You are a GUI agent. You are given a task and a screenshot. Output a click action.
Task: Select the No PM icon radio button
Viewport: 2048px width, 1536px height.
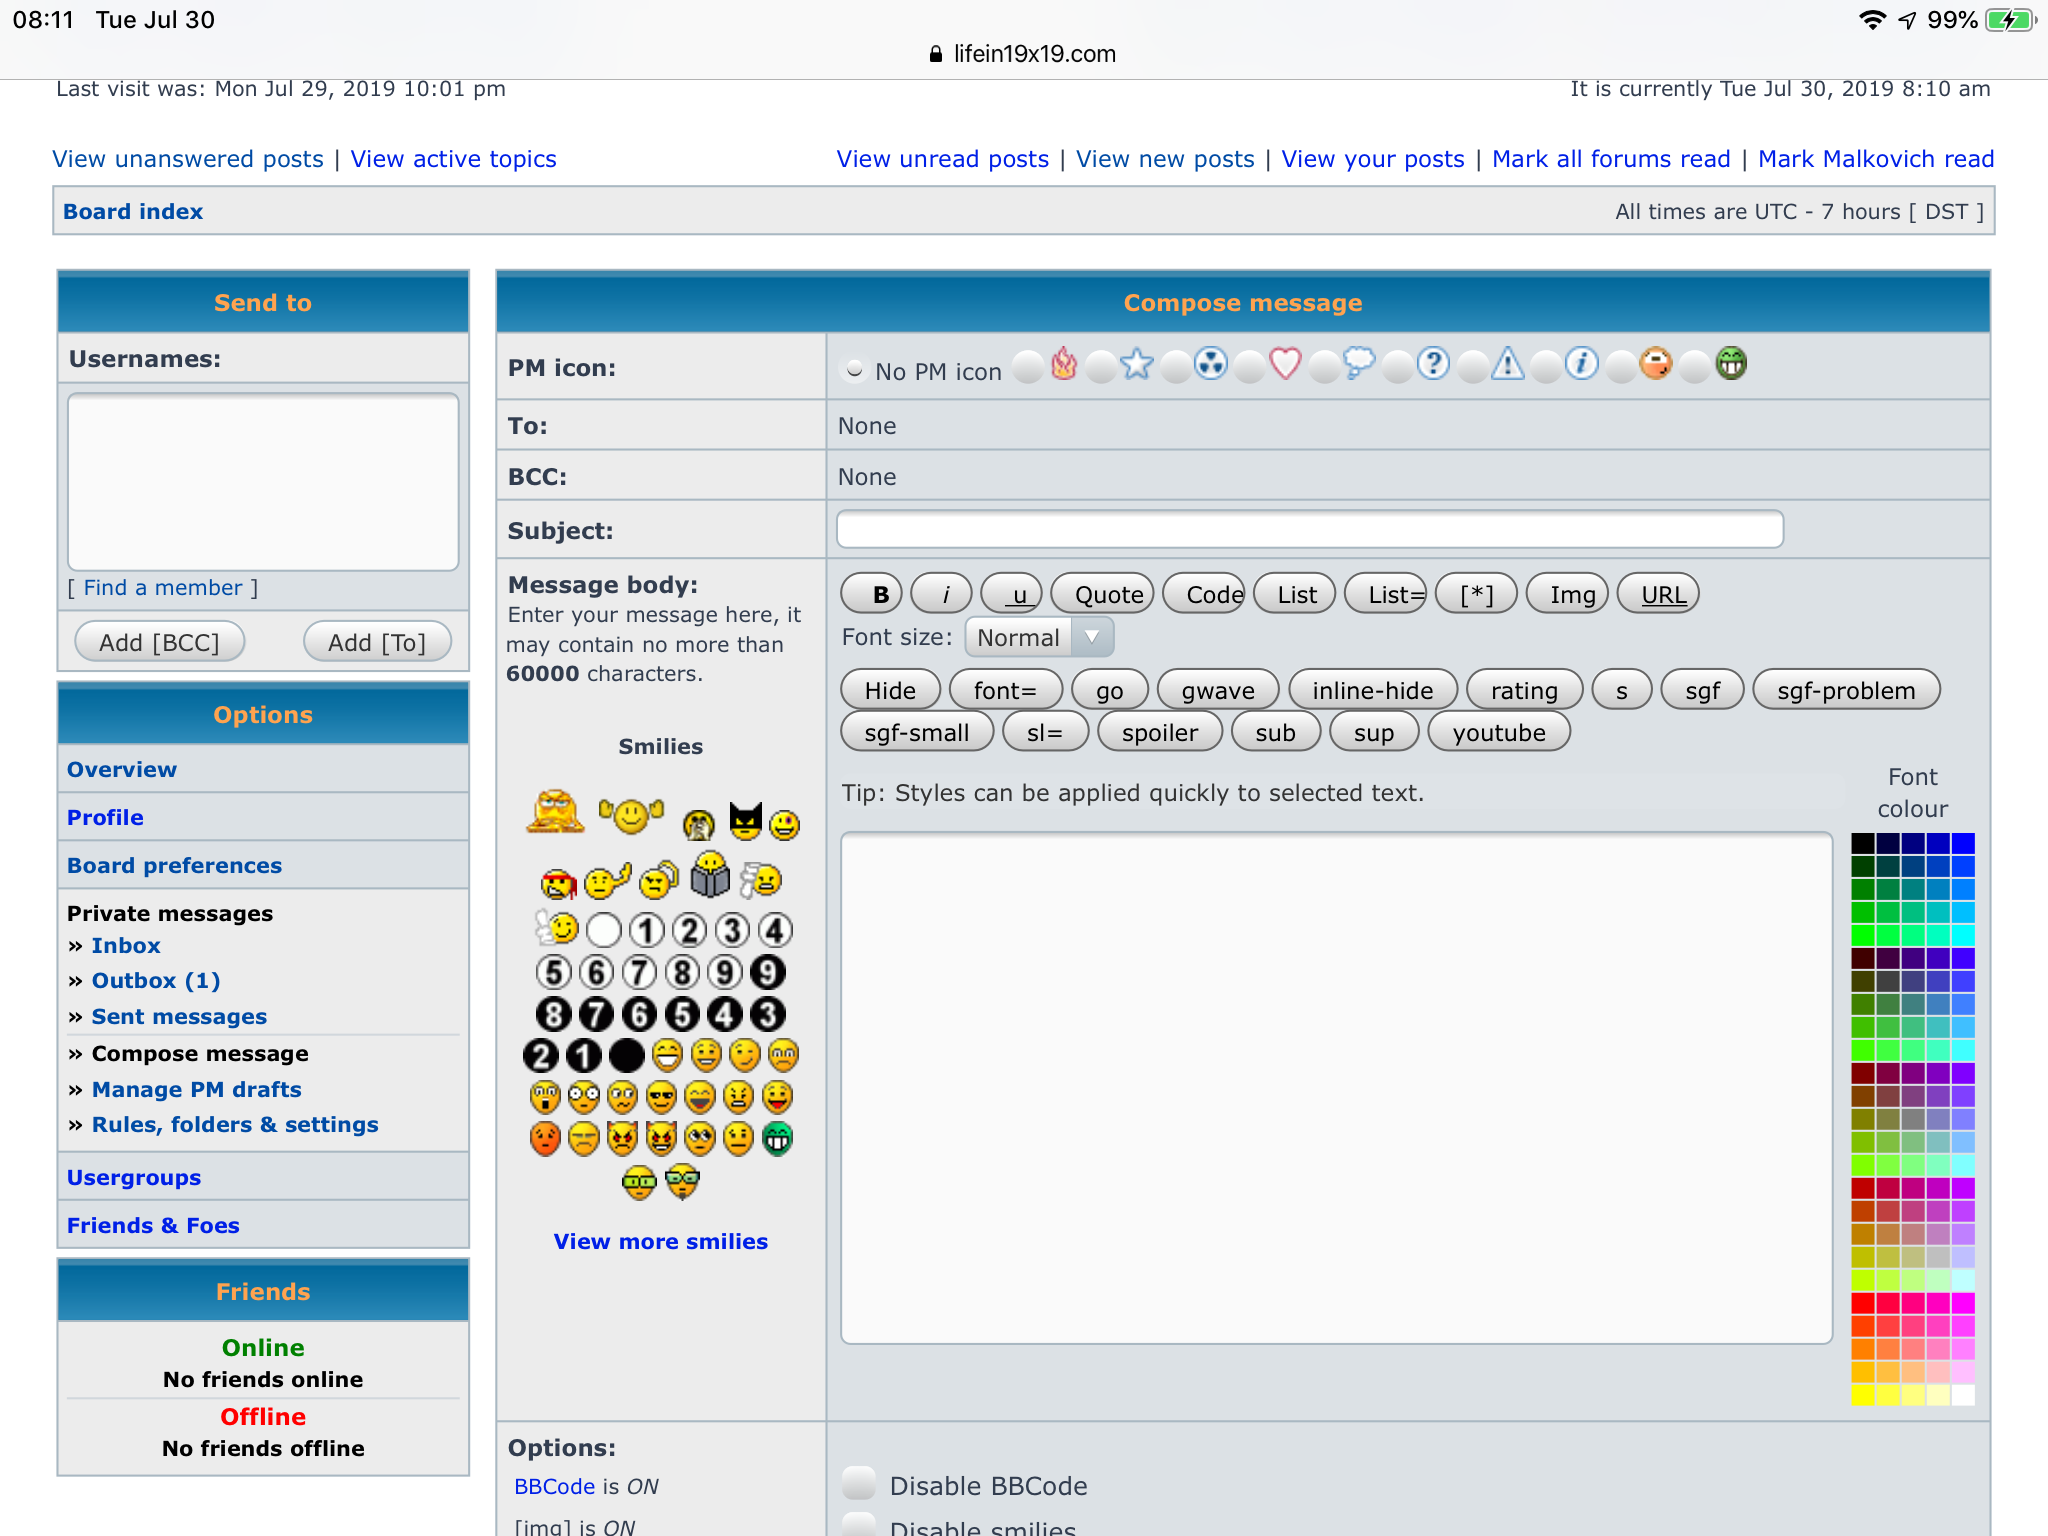click(x=854, y=370)
